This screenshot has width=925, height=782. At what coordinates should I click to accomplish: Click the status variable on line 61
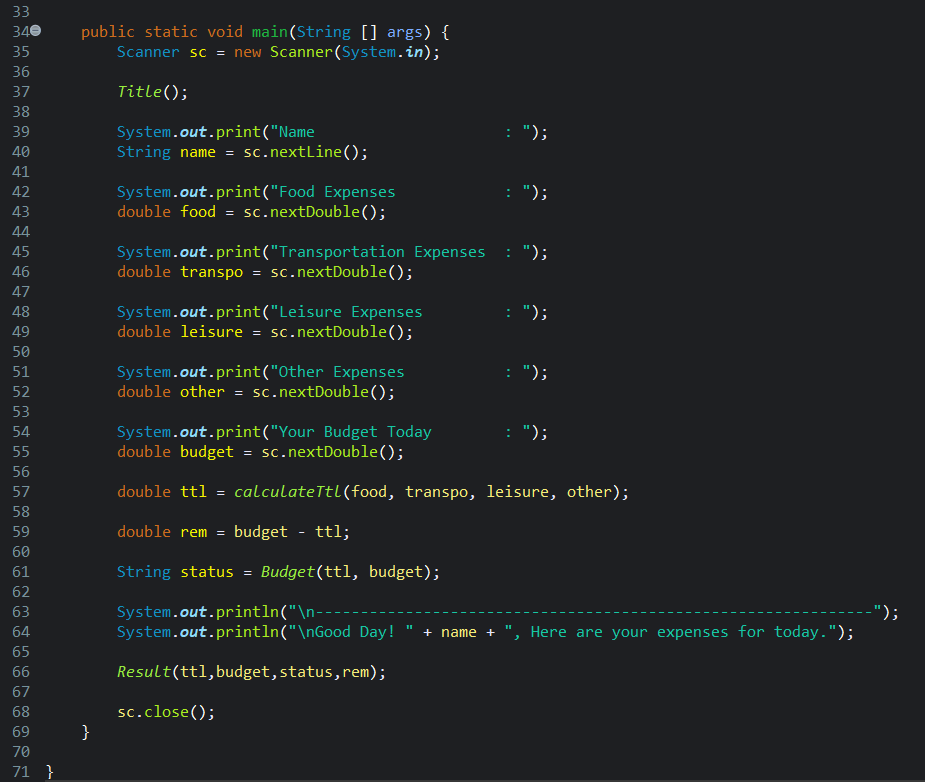click(x=206, y=571)
